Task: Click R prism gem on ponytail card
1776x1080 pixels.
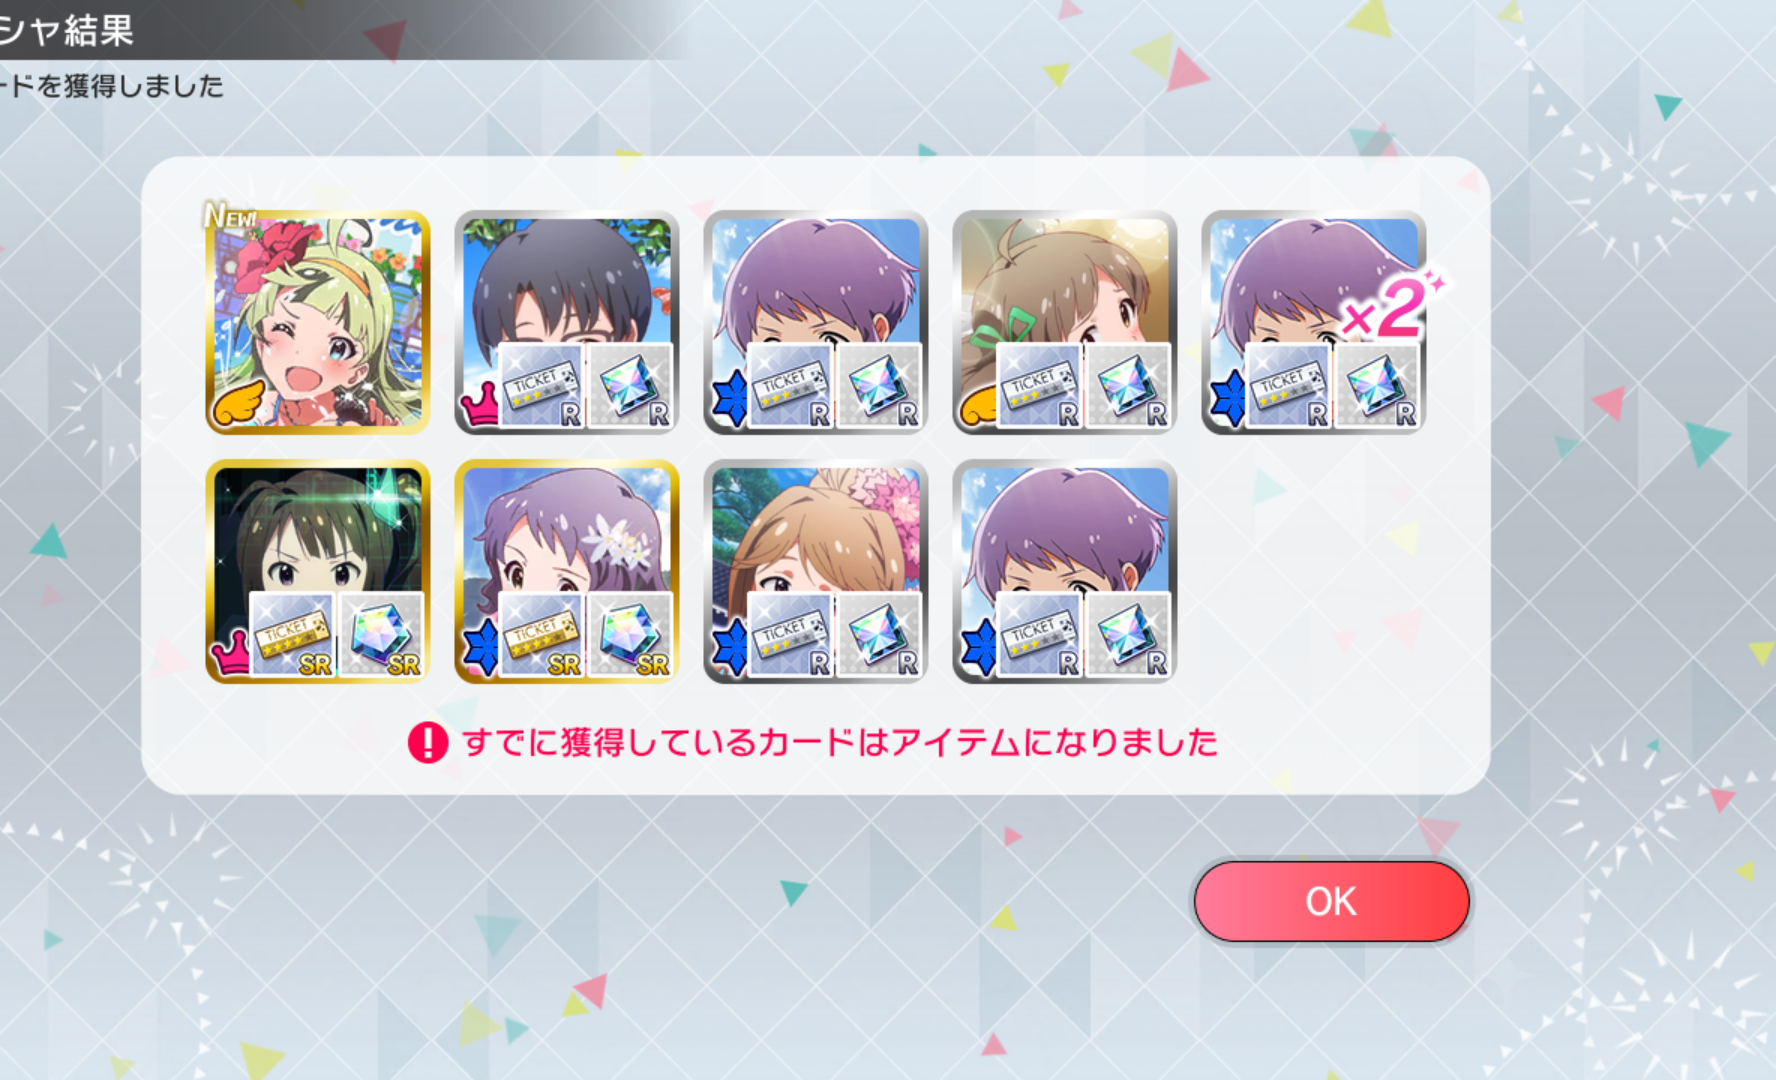Action: 1127,386
